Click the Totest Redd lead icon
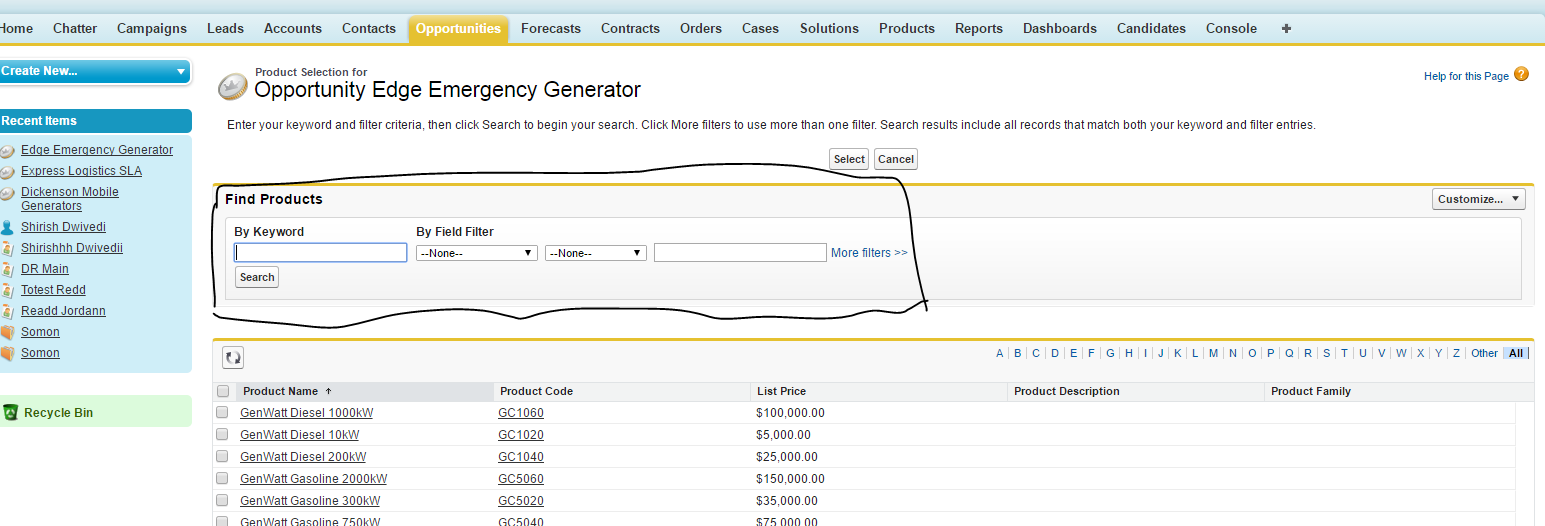This screenshot has width=1545, height=526. 8,290
